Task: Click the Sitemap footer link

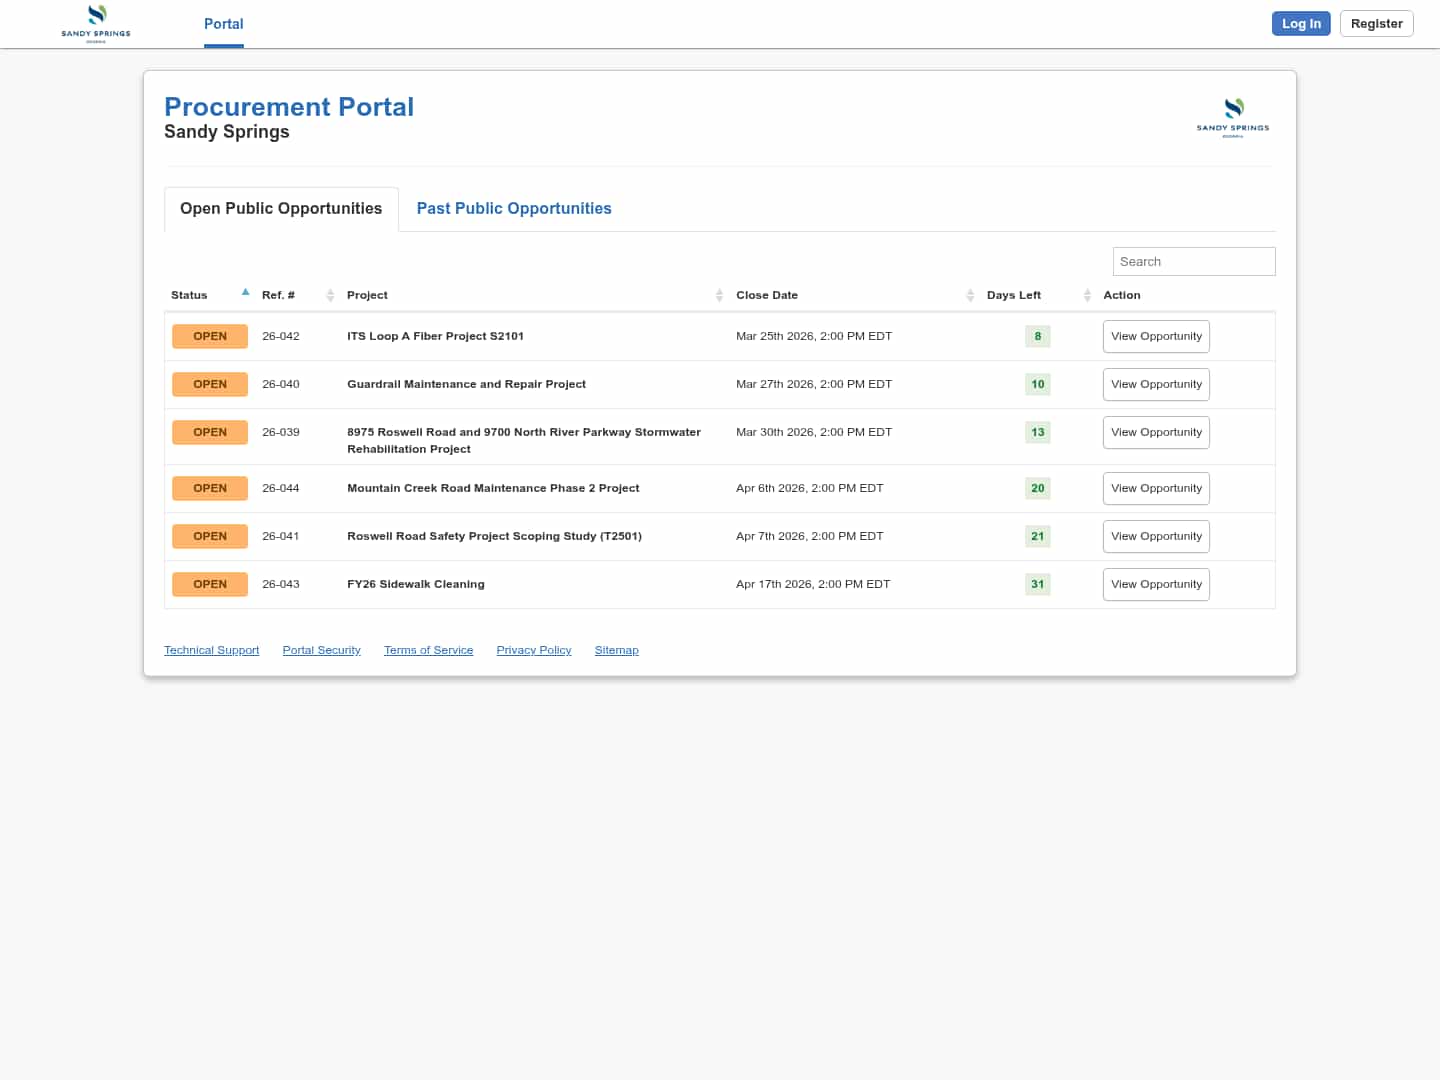Action: (x=616, y=650)
